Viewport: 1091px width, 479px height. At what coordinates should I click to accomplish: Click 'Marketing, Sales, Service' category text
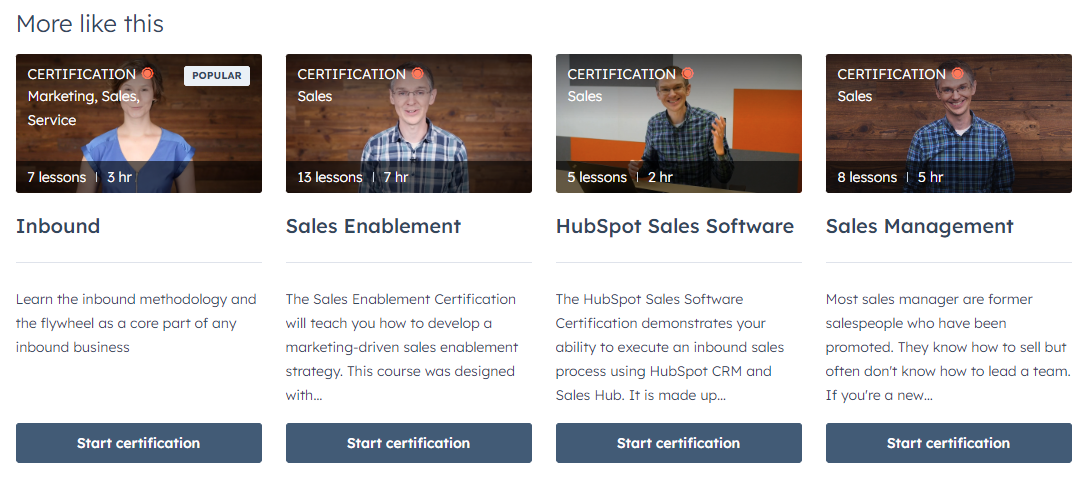pyautogui.click(x=83, y=108)
